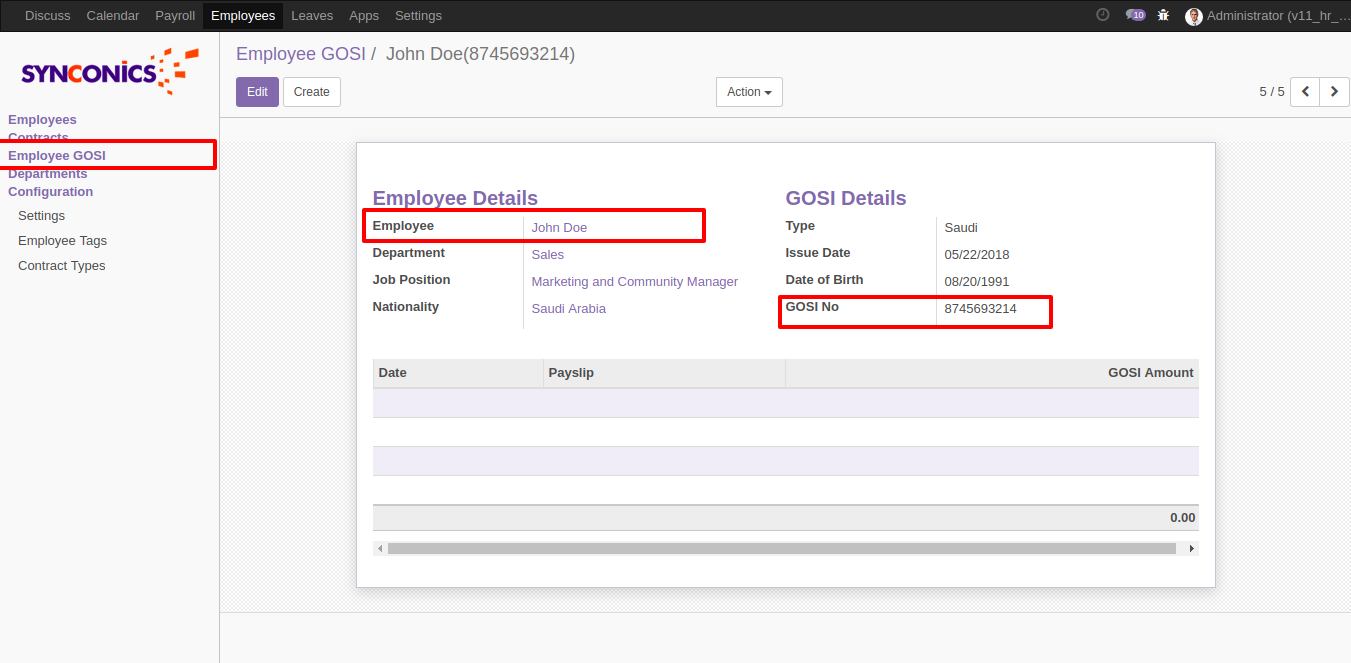1351x663 pixels.
Task: Open the conversations chat icon with badge
Action: (1134, 15)
